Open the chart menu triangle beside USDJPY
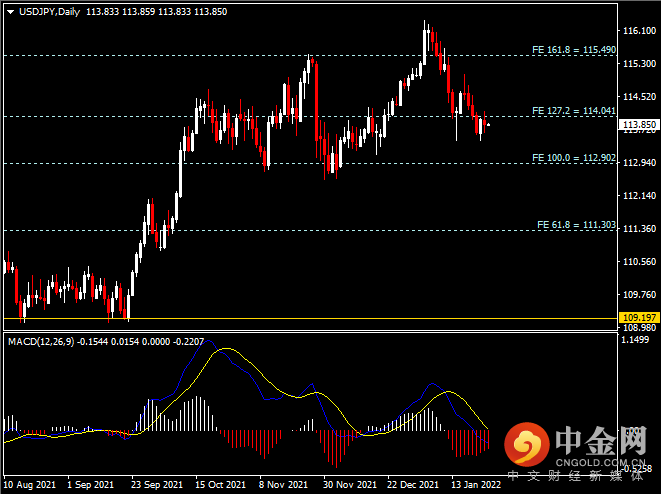This screenshot has height=494, width=661. point(11,12)
